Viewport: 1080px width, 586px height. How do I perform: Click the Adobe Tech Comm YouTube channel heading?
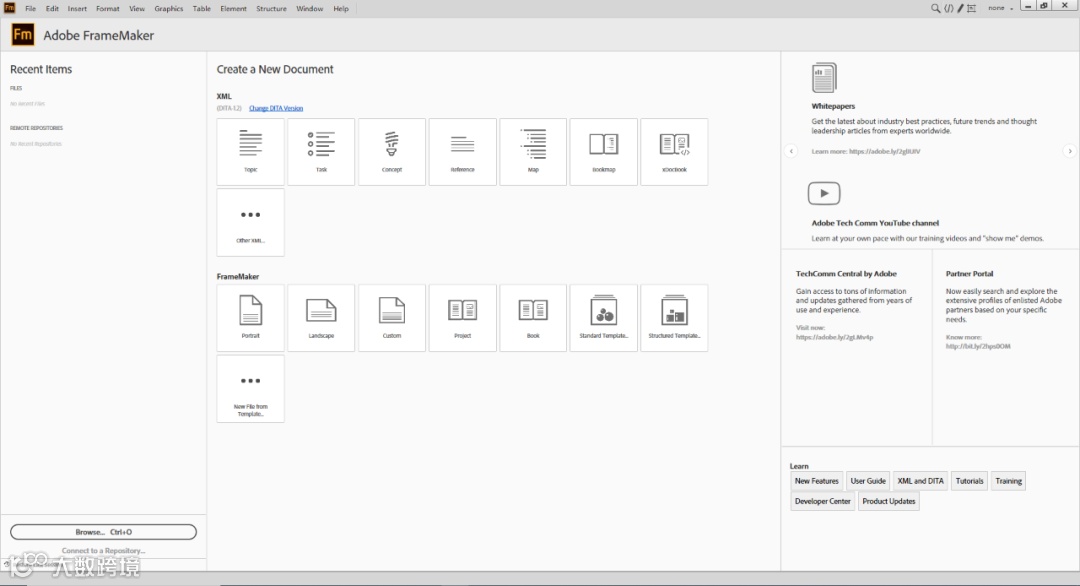pos(875,223)
